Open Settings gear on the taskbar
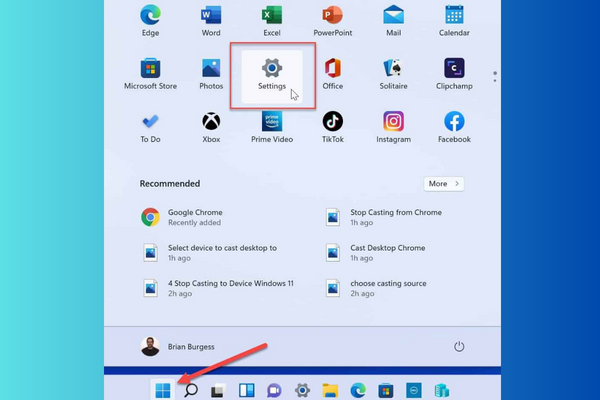Viewport: 600px width, 400px height. tap(302, 390)
